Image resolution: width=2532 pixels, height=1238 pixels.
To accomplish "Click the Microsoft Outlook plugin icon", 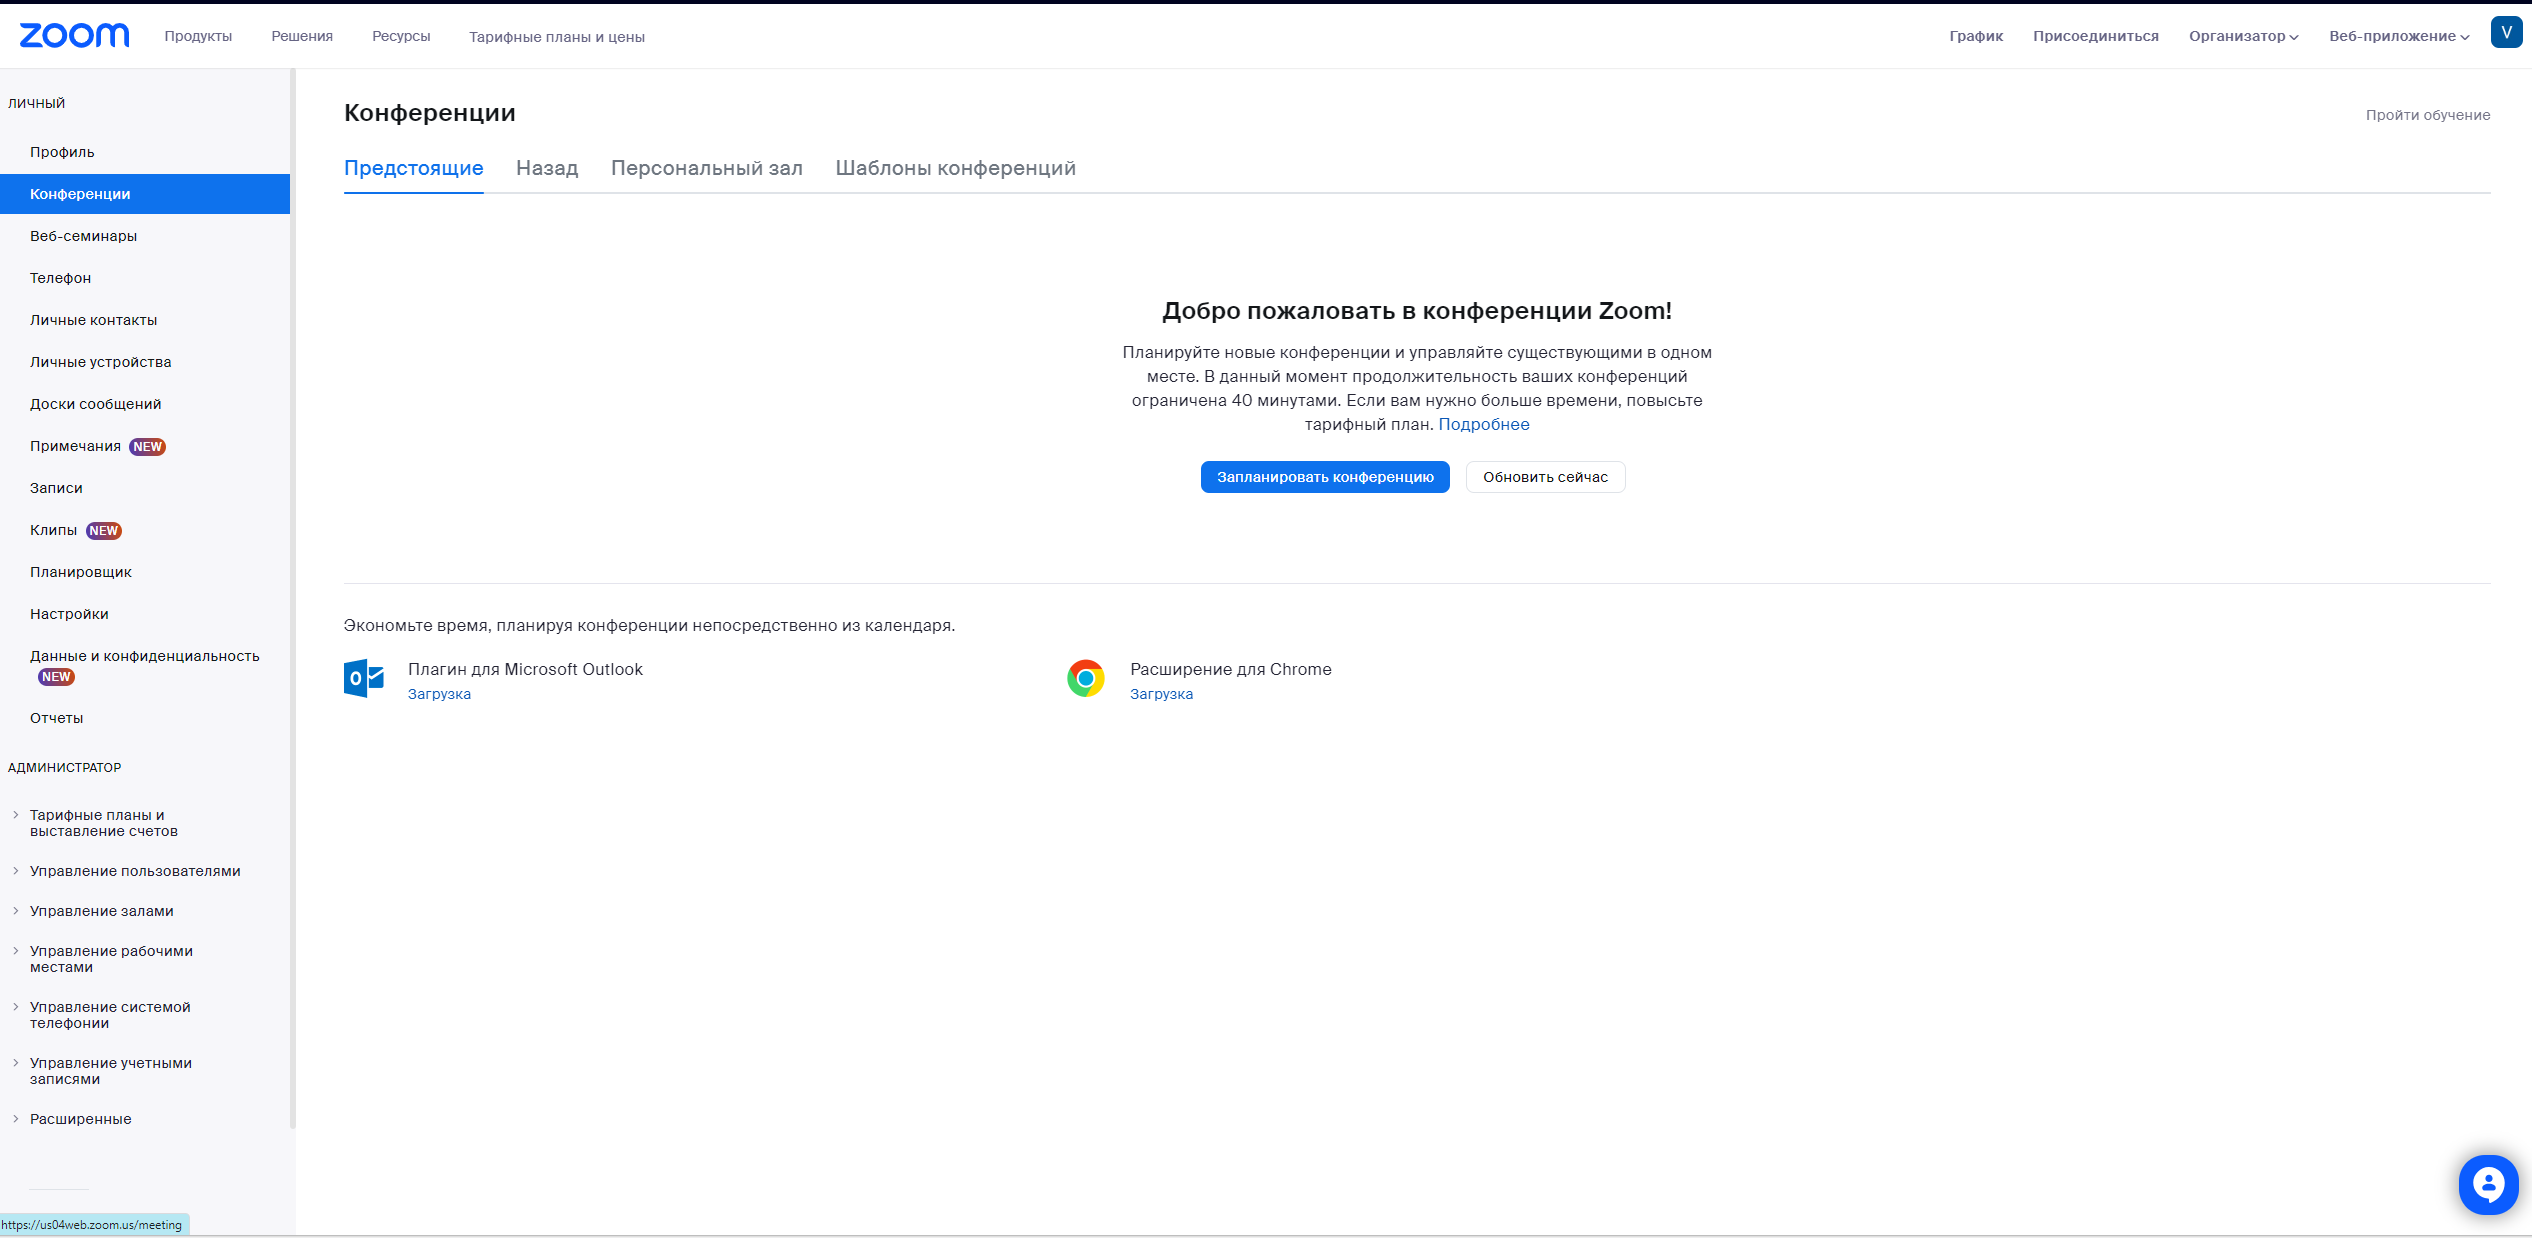I will (364, 679).
